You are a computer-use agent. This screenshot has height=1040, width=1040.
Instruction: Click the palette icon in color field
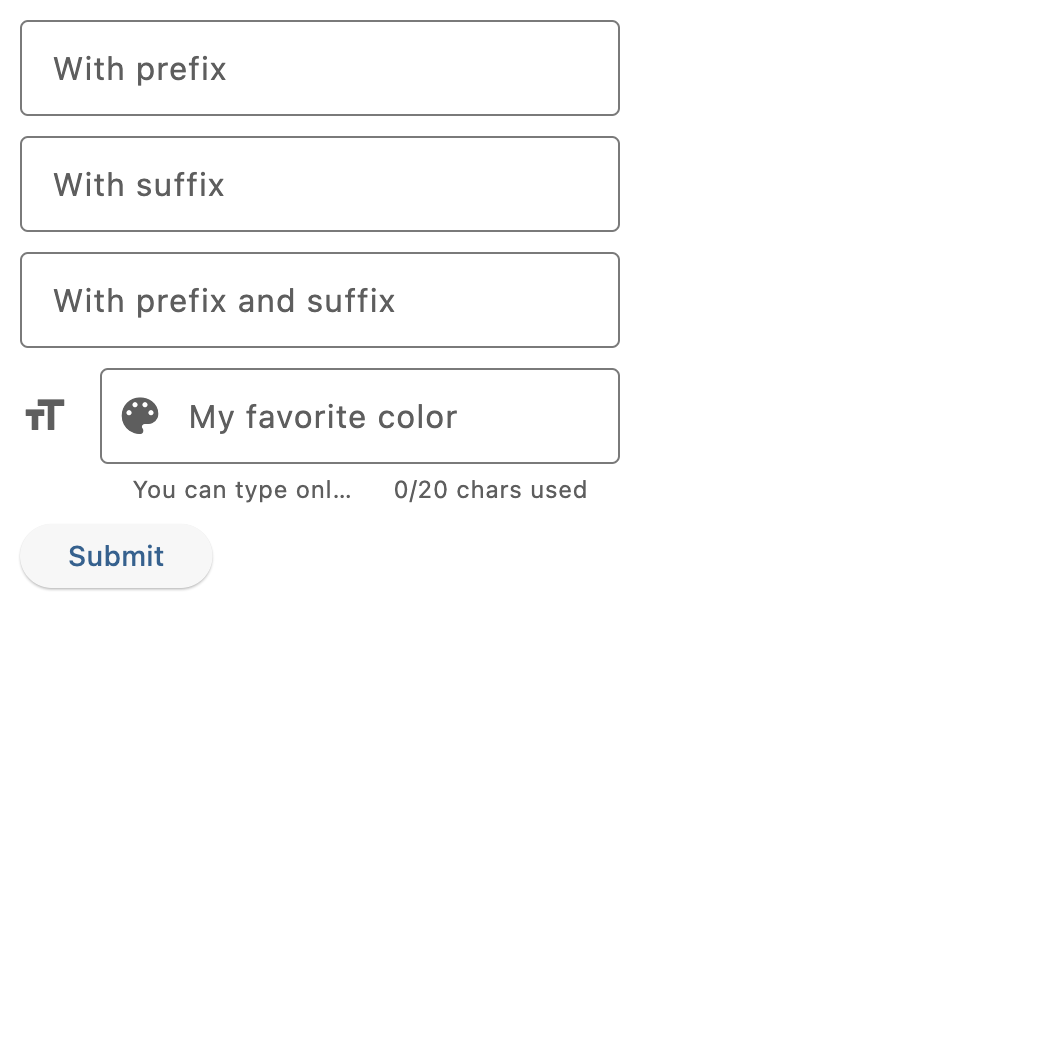[x=140, y=416]
